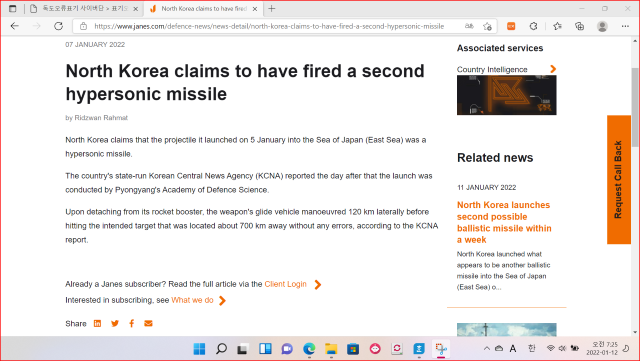
Task: Click the page vertical scrollbar thumb
Action: pyautogui.click(x=635, y=107)
